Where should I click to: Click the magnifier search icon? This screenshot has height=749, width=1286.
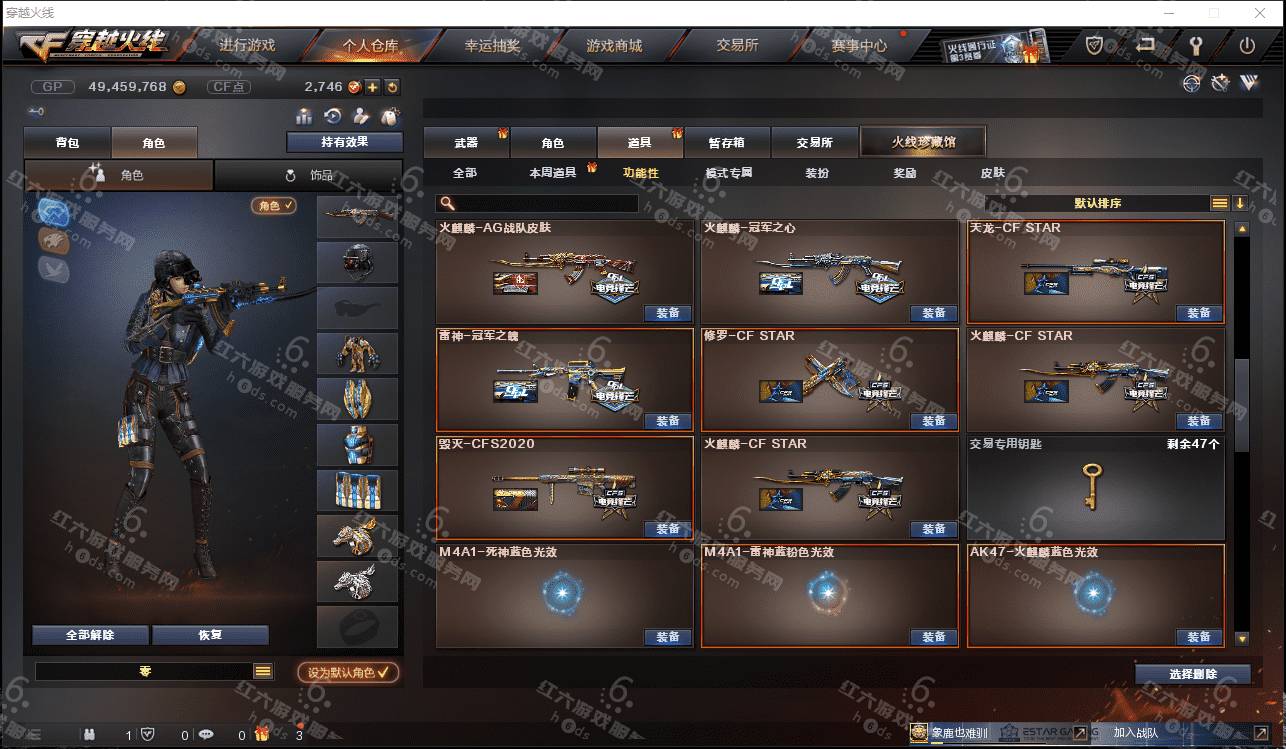[448, 203]
